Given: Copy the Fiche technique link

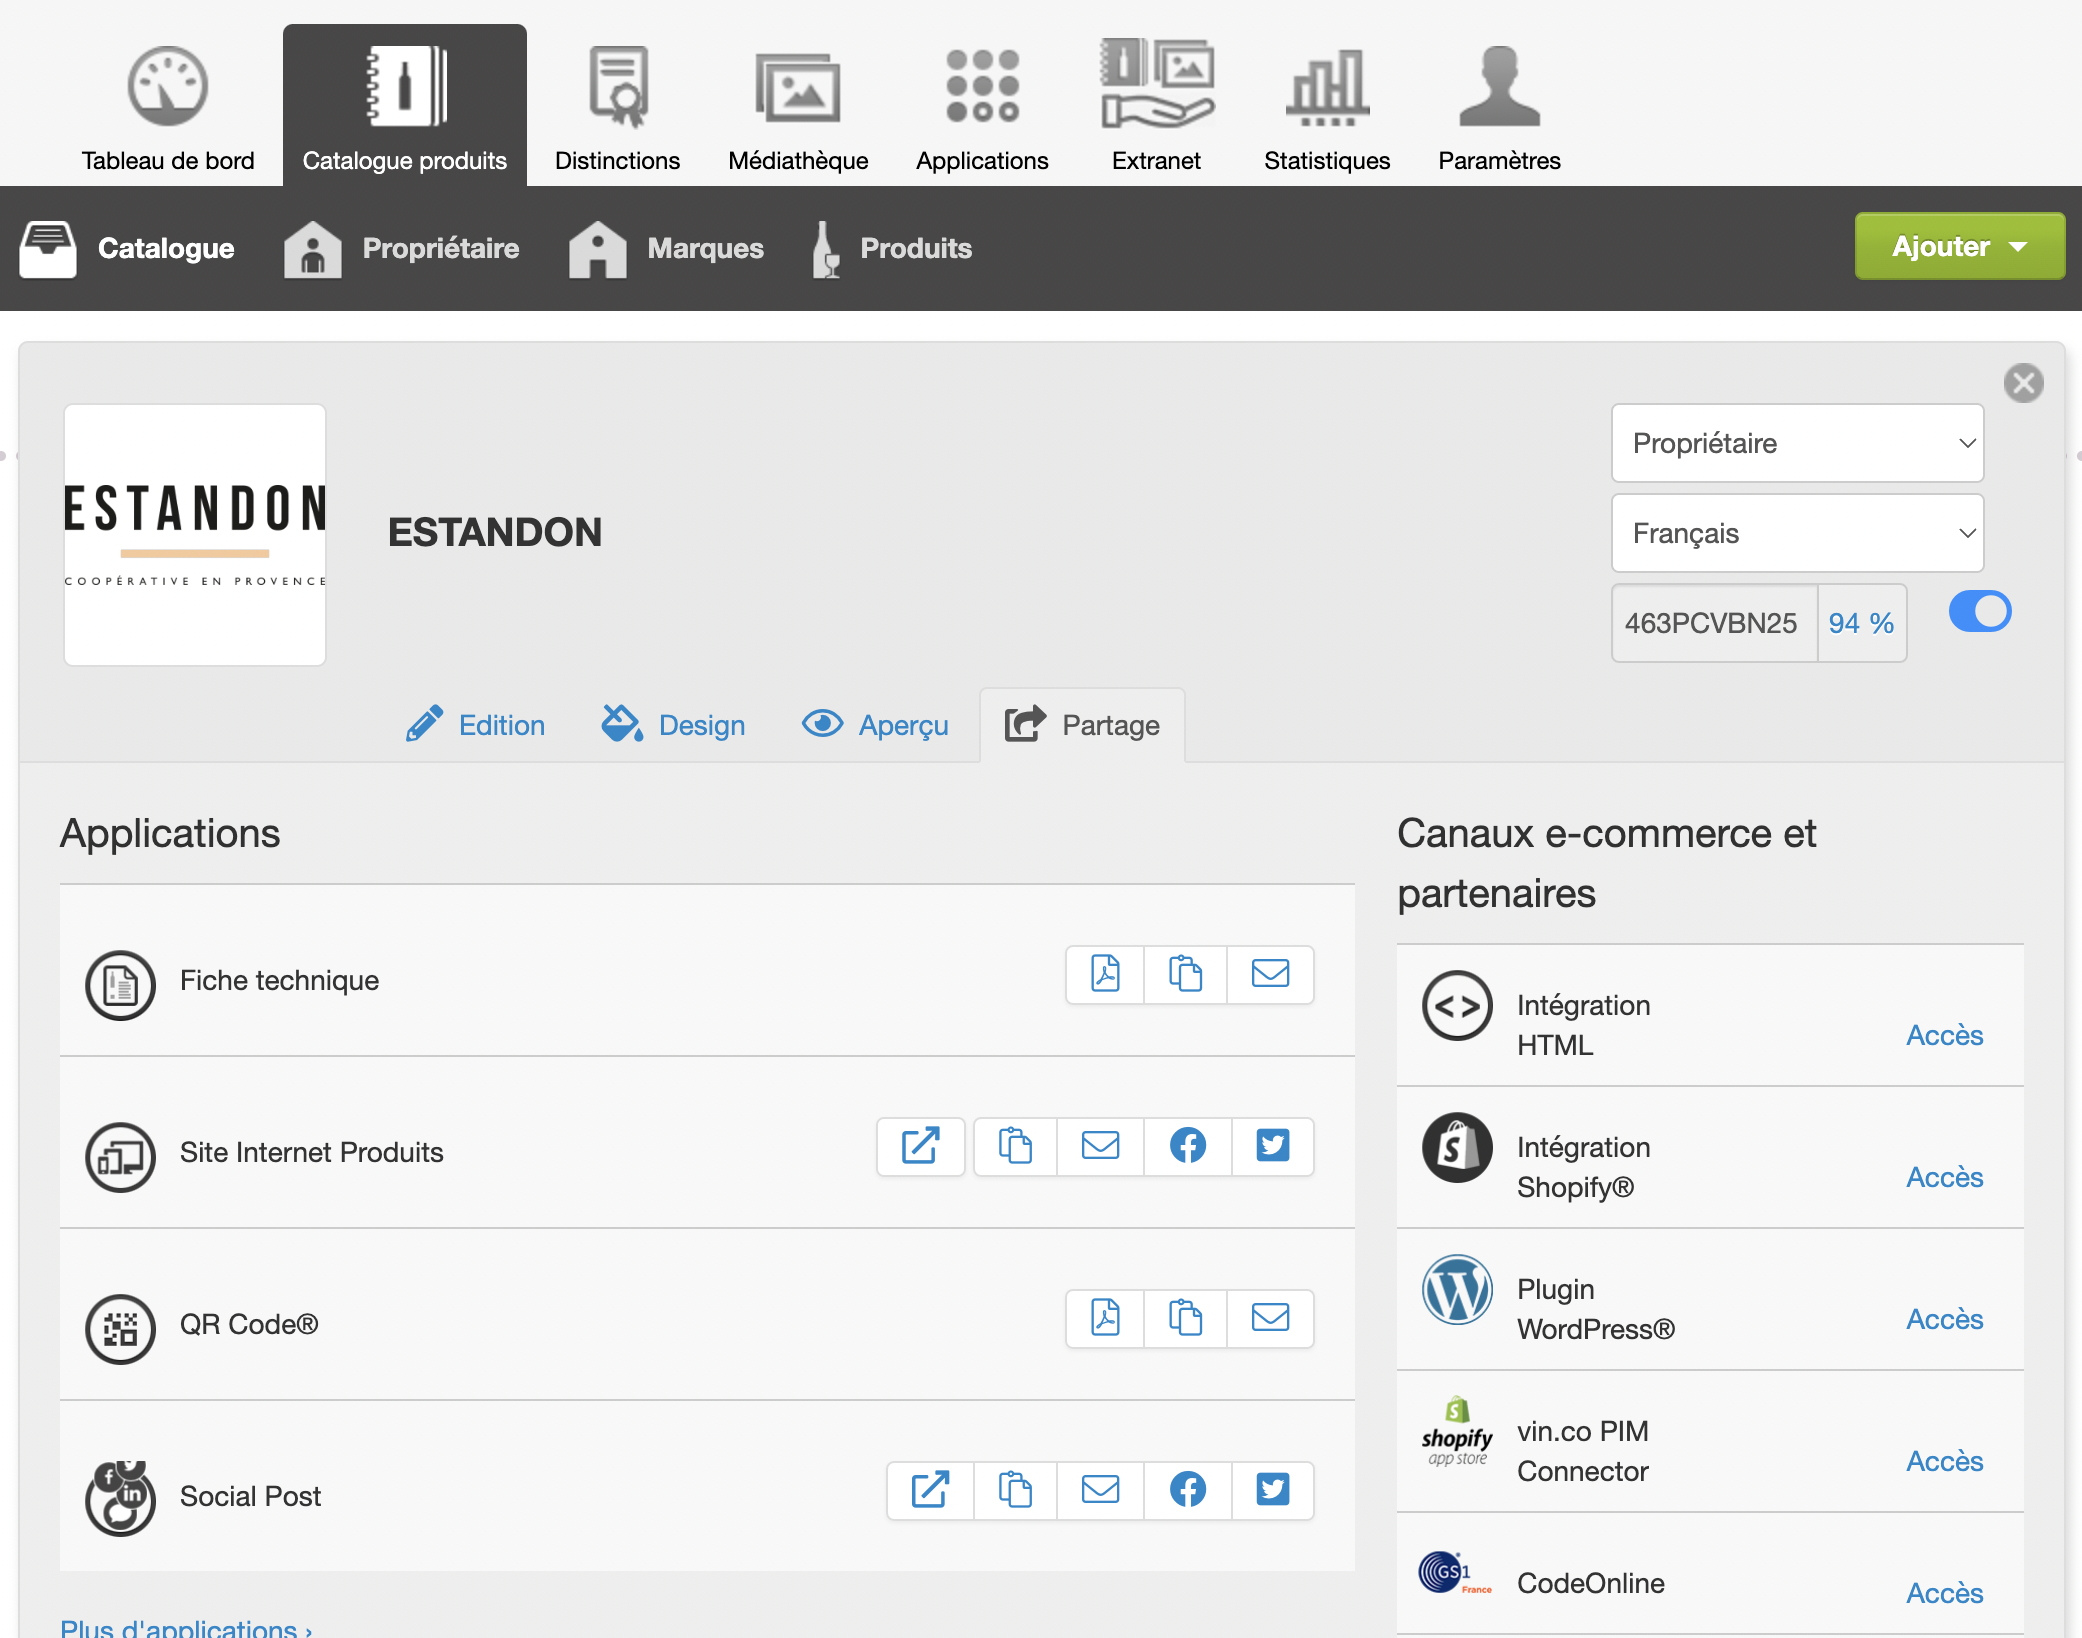Looking at the screenshot, I should click(x=1186, y=973).
